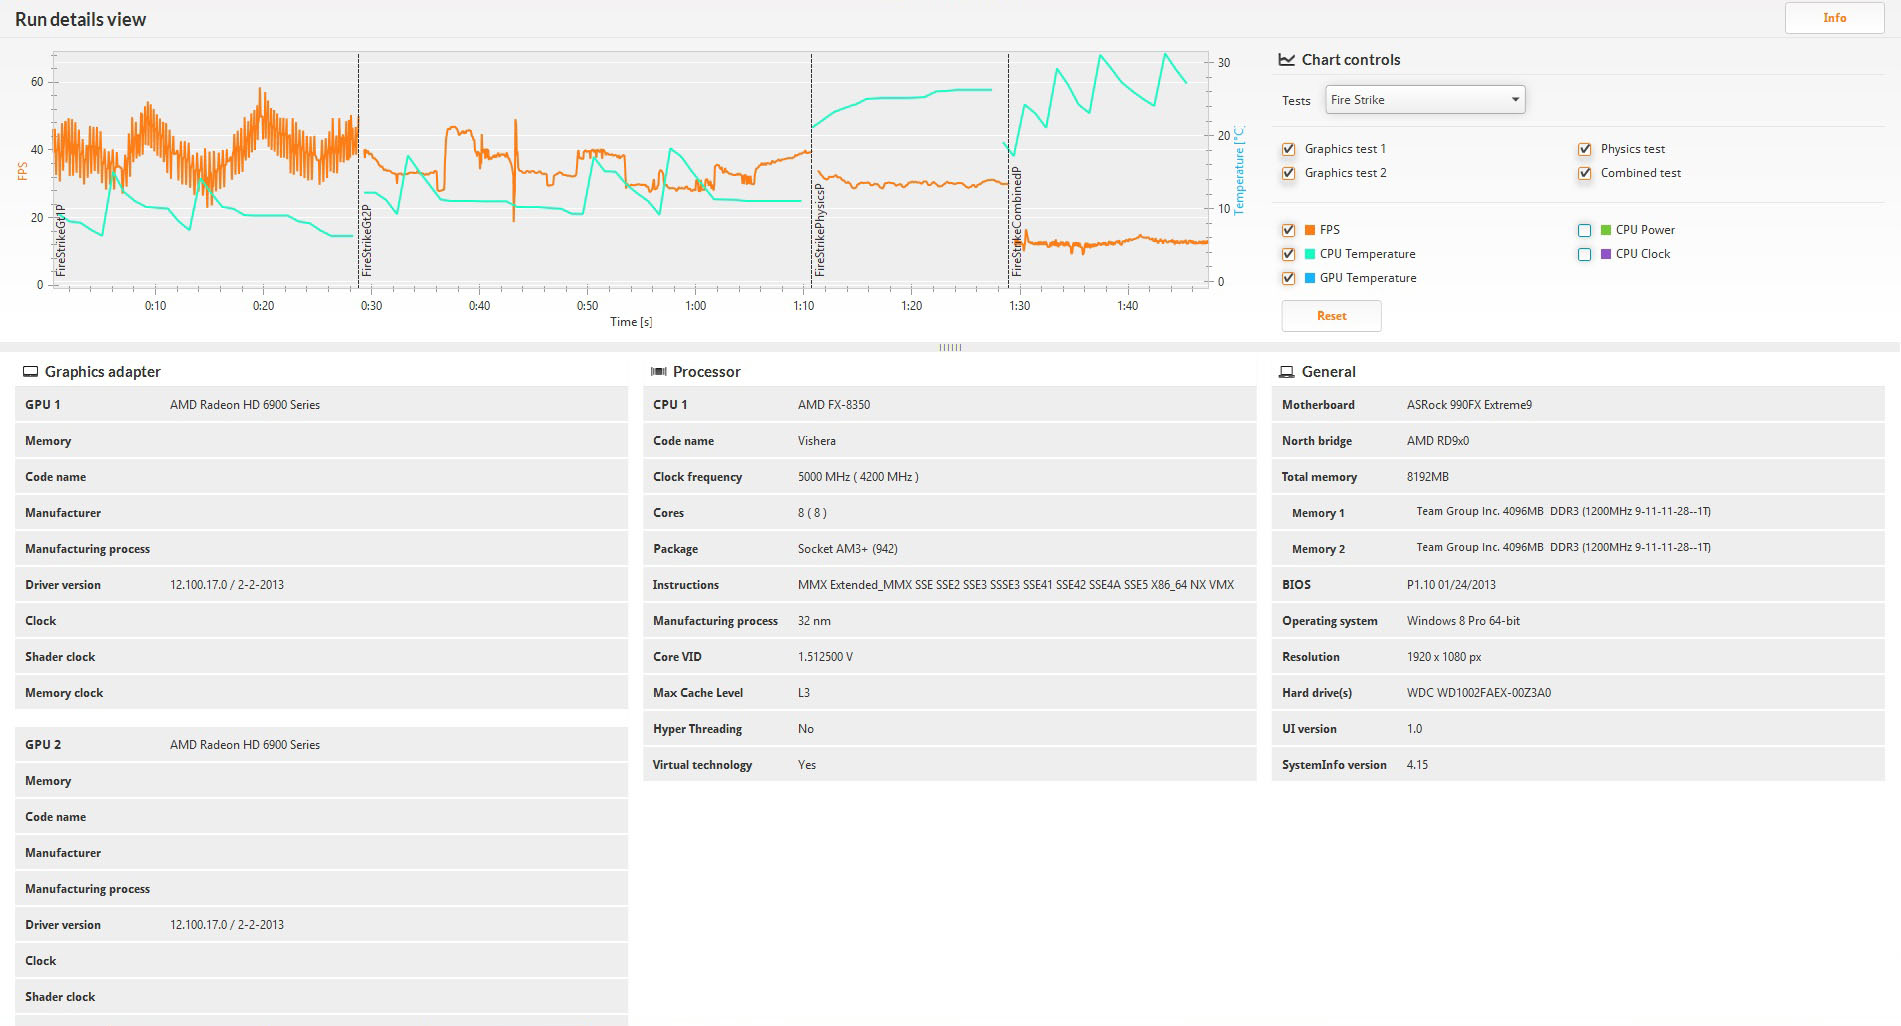Click GPU 2 driver version 12.100.17.0 value
Screen dimensions: 1901x1026
(x=227, y=925)
